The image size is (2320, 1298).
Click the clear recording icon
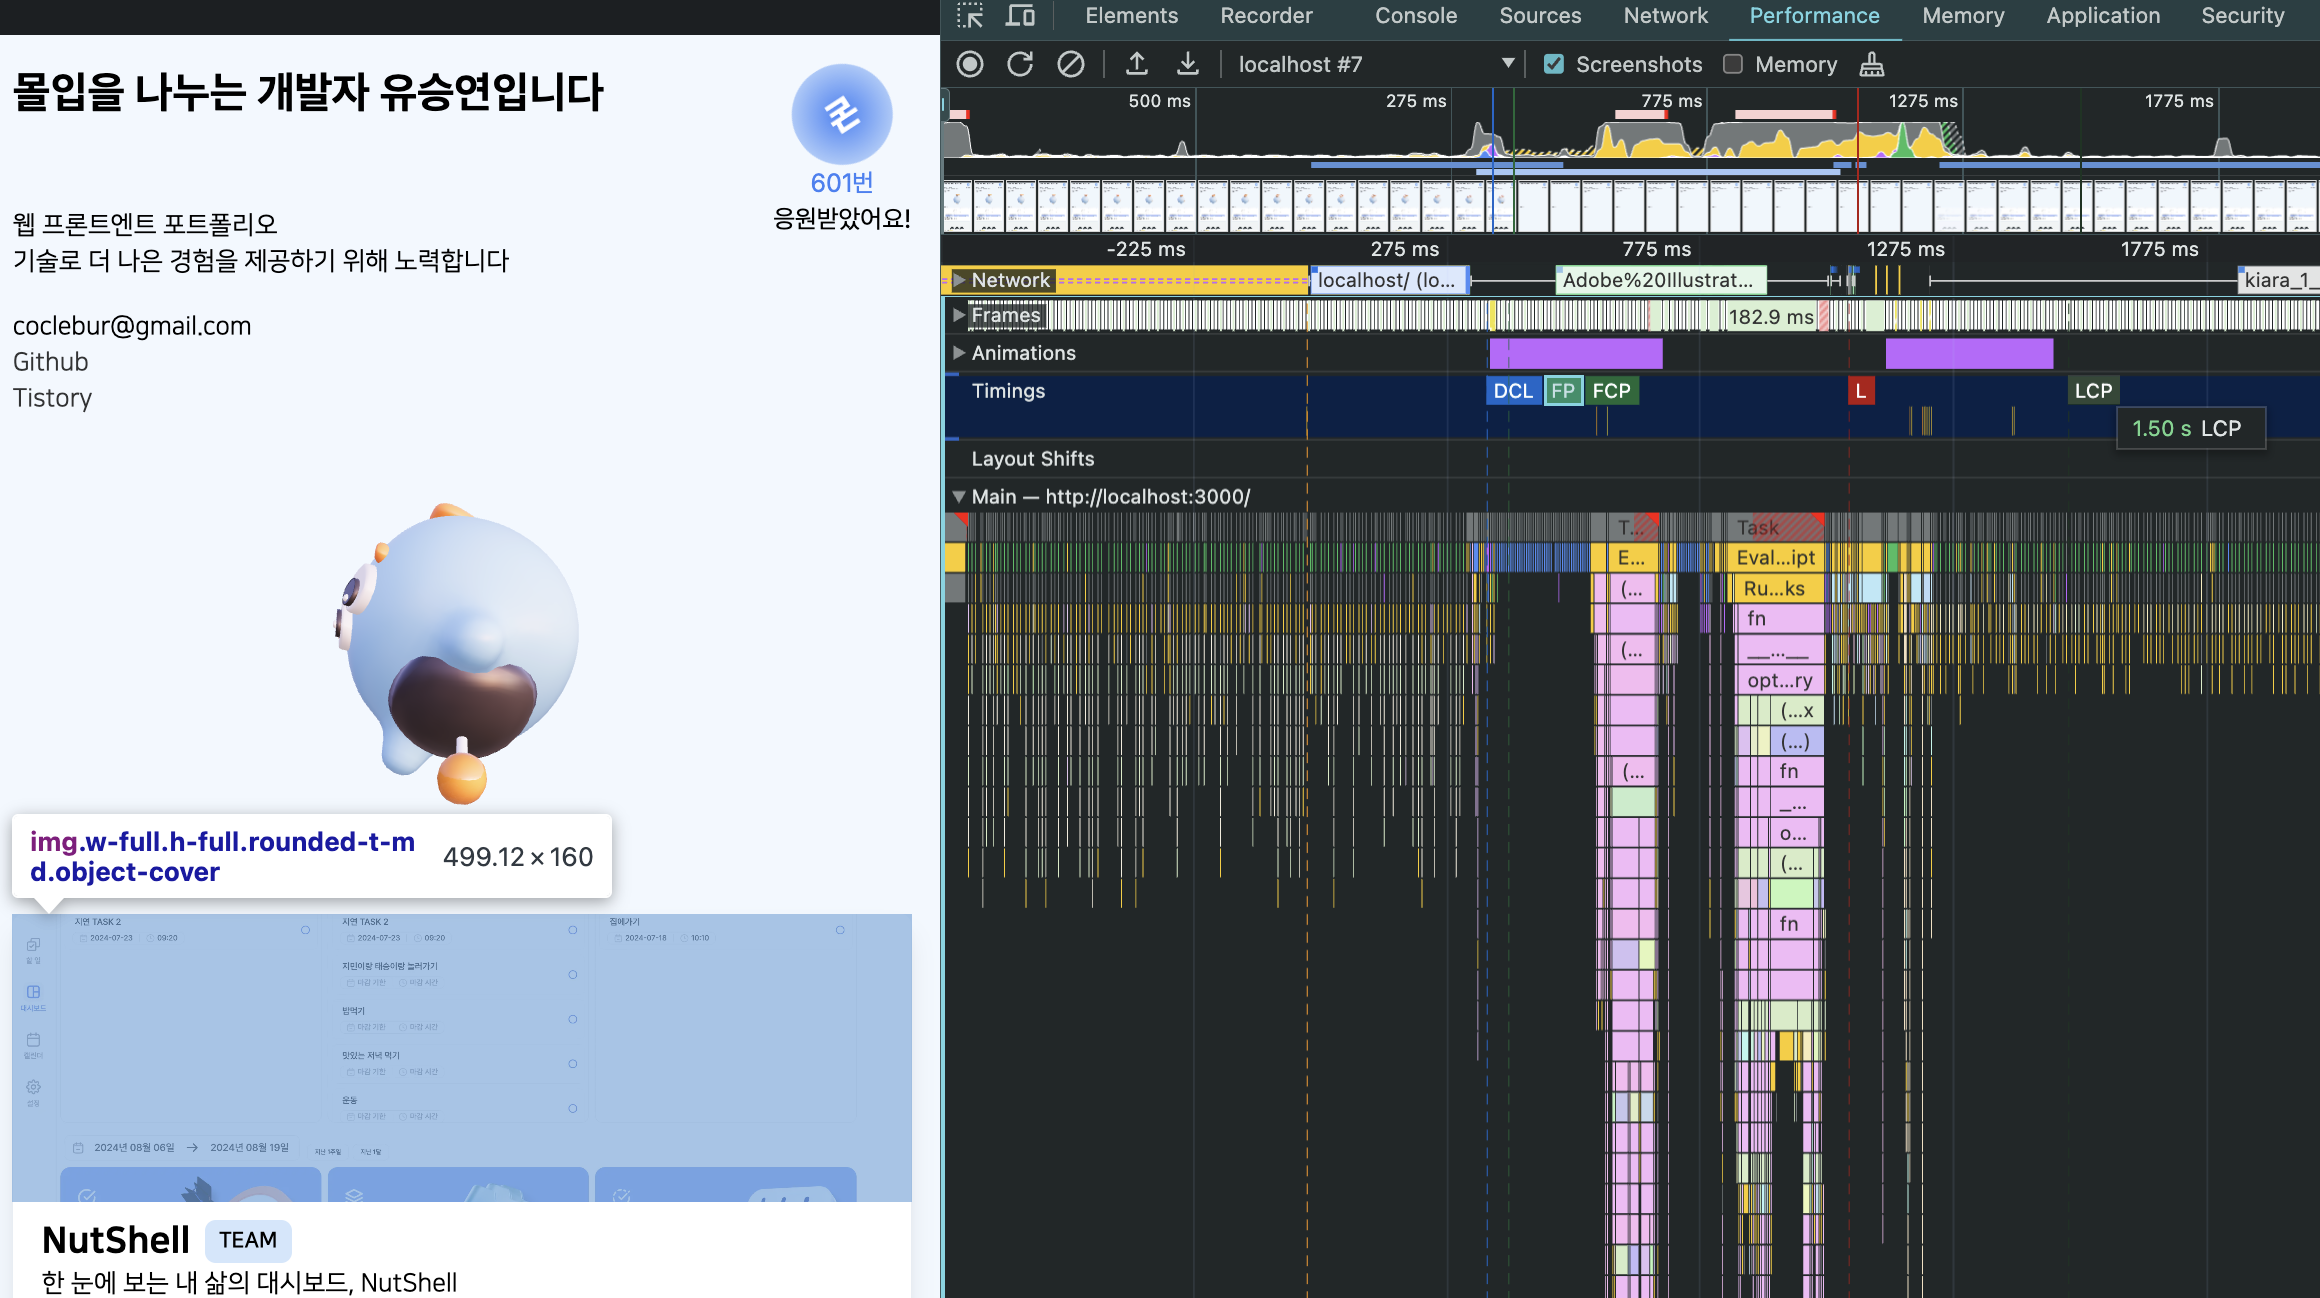[x=1070, y=64]
